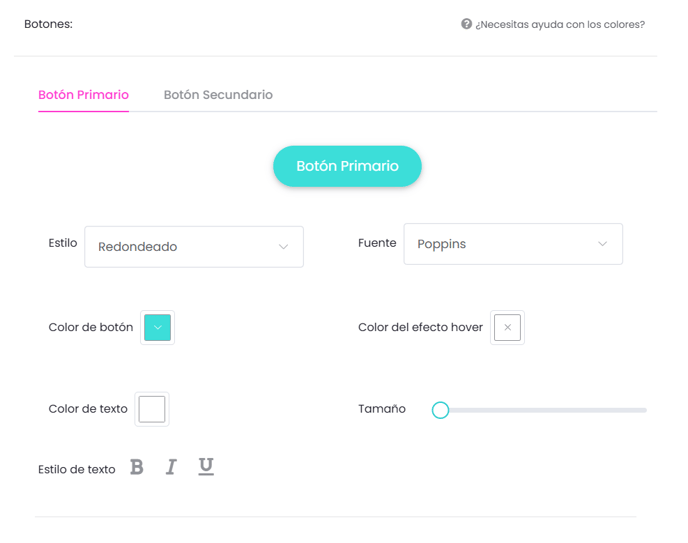Open the Redondeado style combo box
The height and width of the screenshot is (543, 688).
coord(194,247)
